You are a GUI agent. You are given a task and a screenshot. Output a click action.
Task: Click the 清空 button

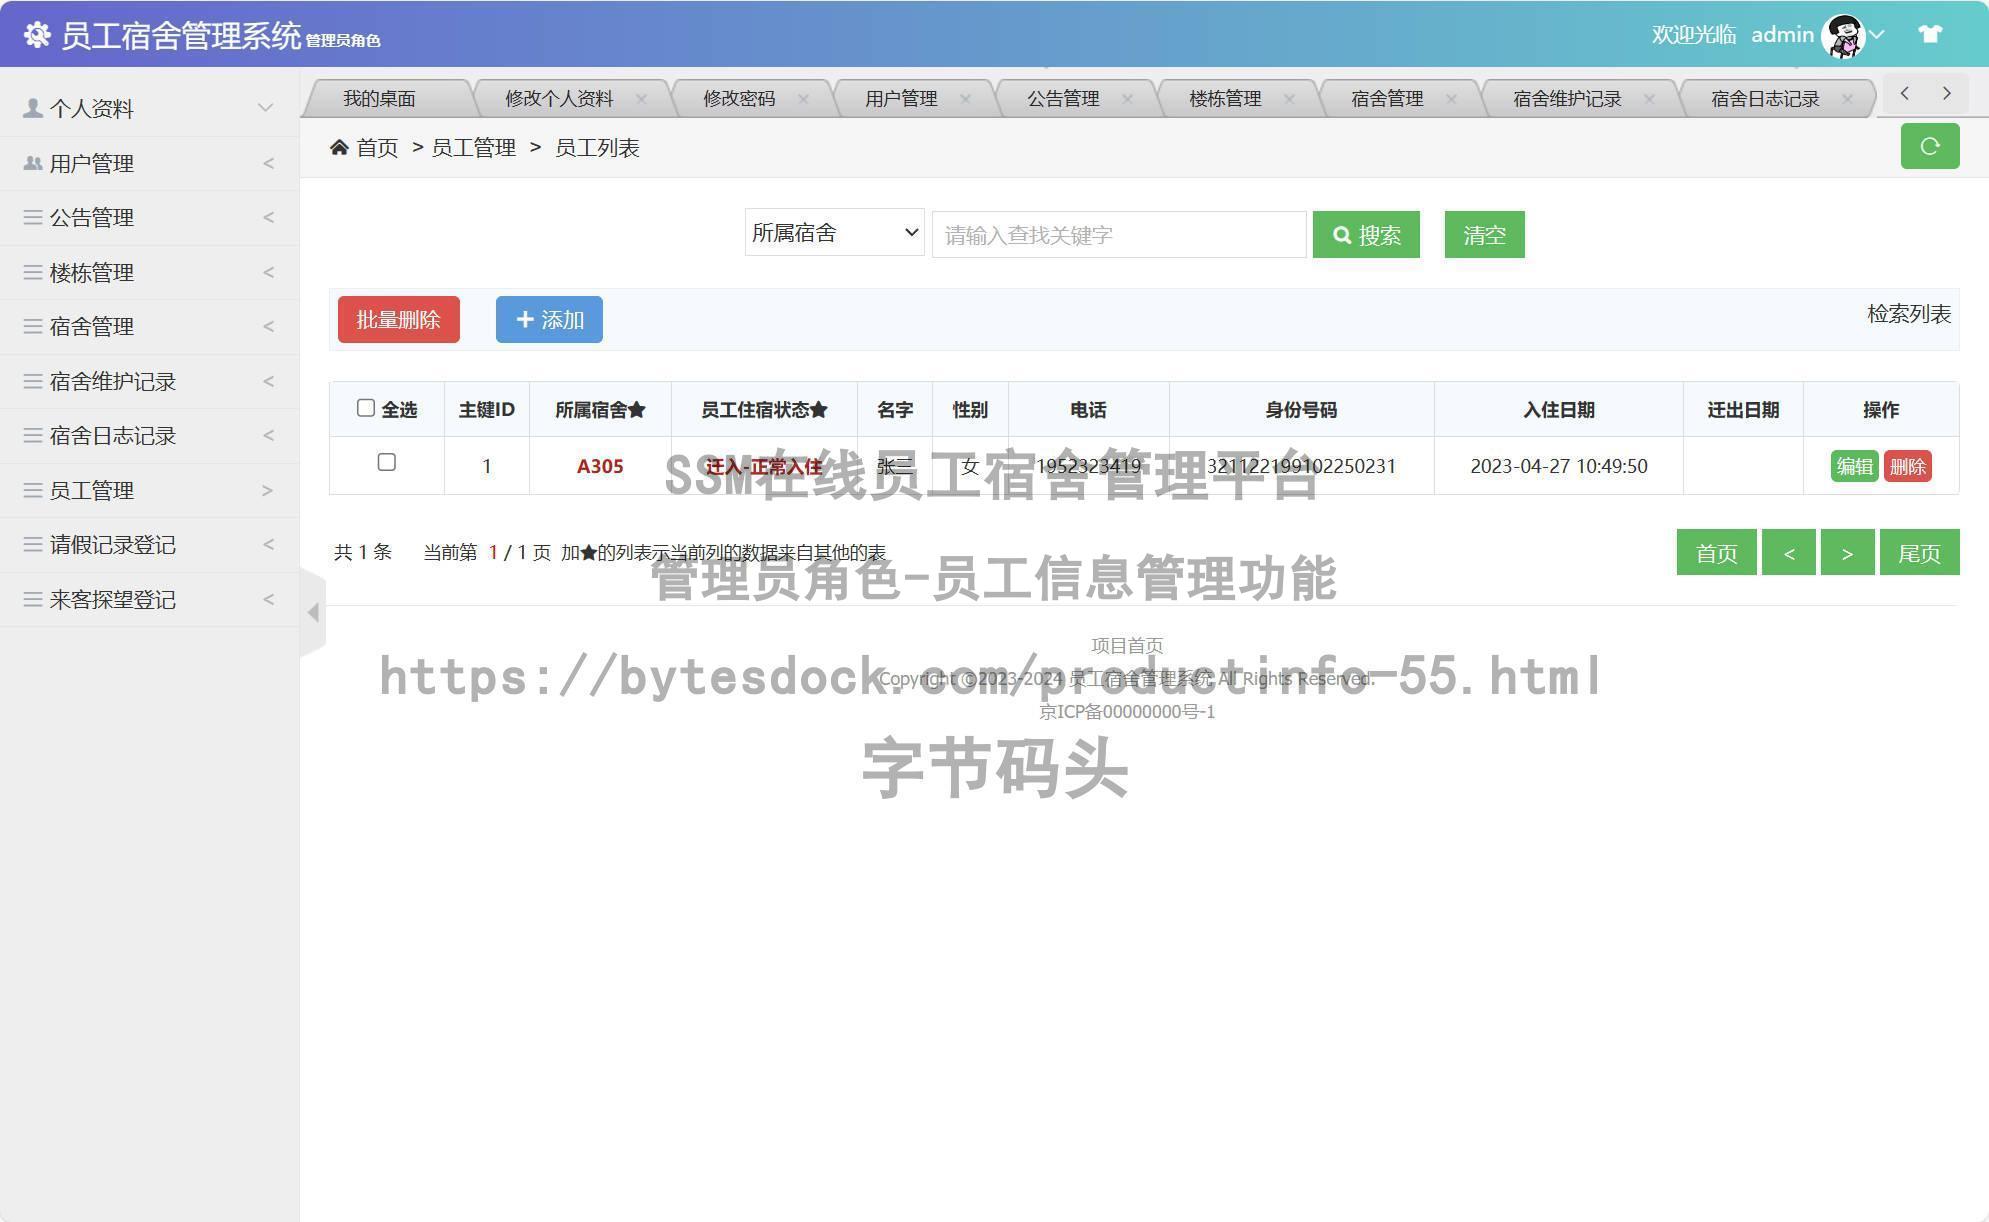[x=1484, y=234]
